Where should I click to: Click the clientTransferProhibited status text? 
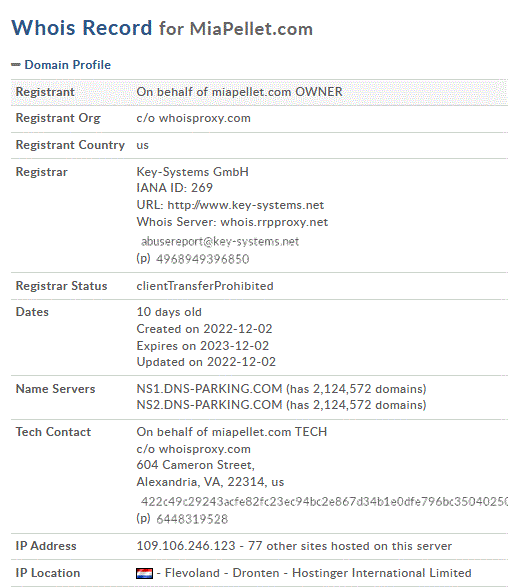(x=205, y=286)
